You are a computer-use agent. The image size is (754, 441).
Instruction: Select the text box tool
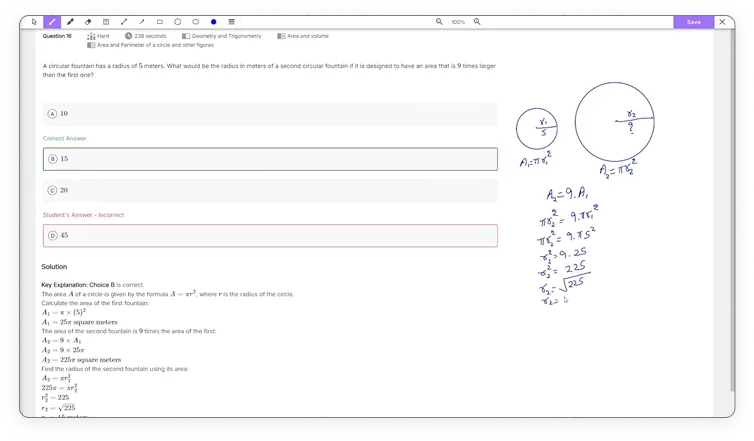click(106, 22)
